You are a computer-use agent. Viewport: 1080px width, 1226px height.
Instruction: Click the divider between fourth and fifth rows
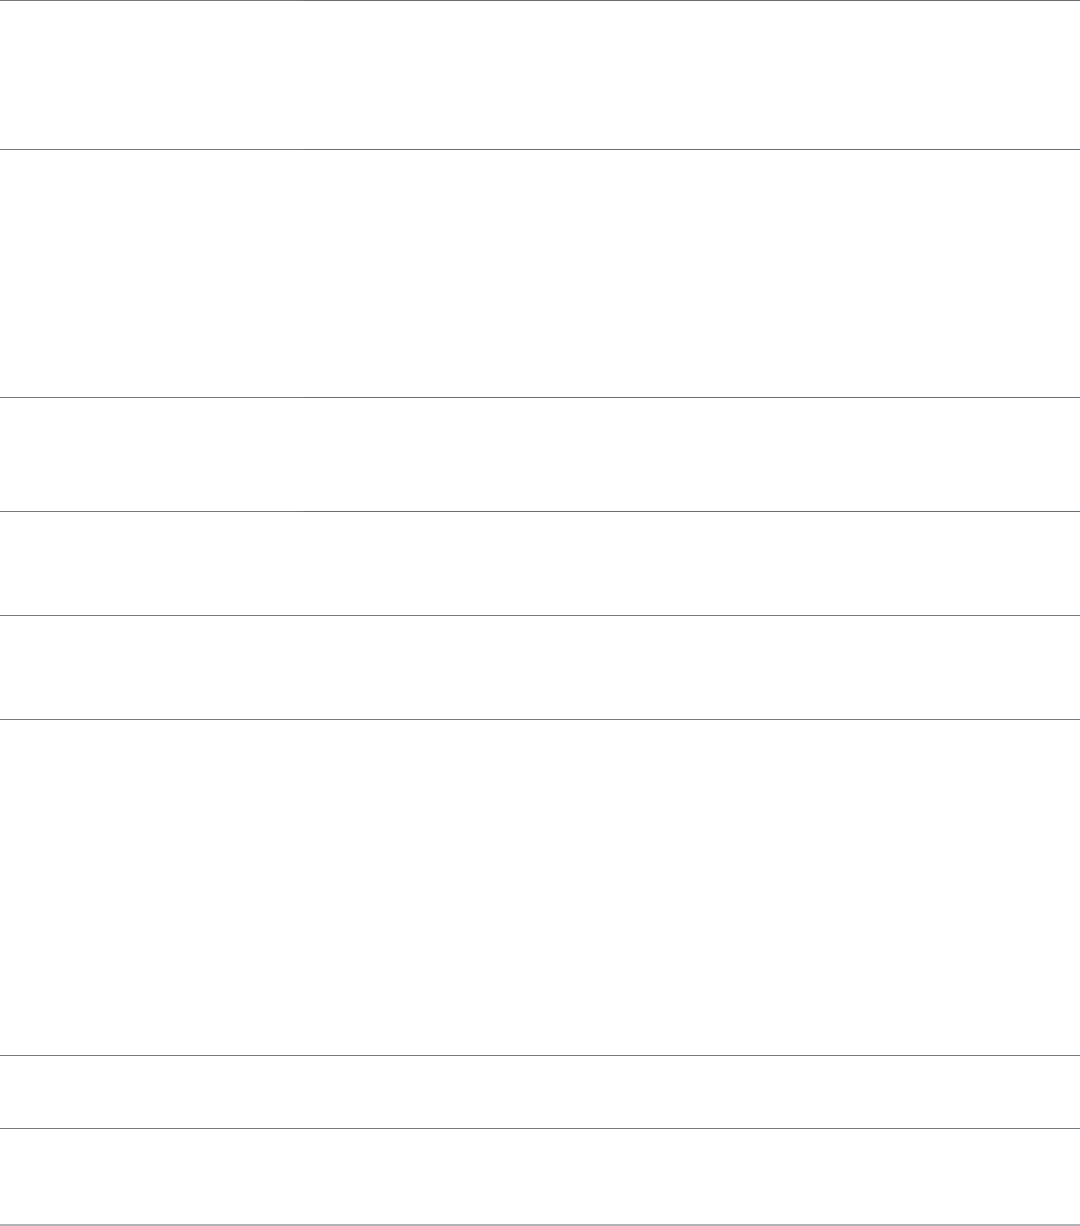(x=540, y=615)
